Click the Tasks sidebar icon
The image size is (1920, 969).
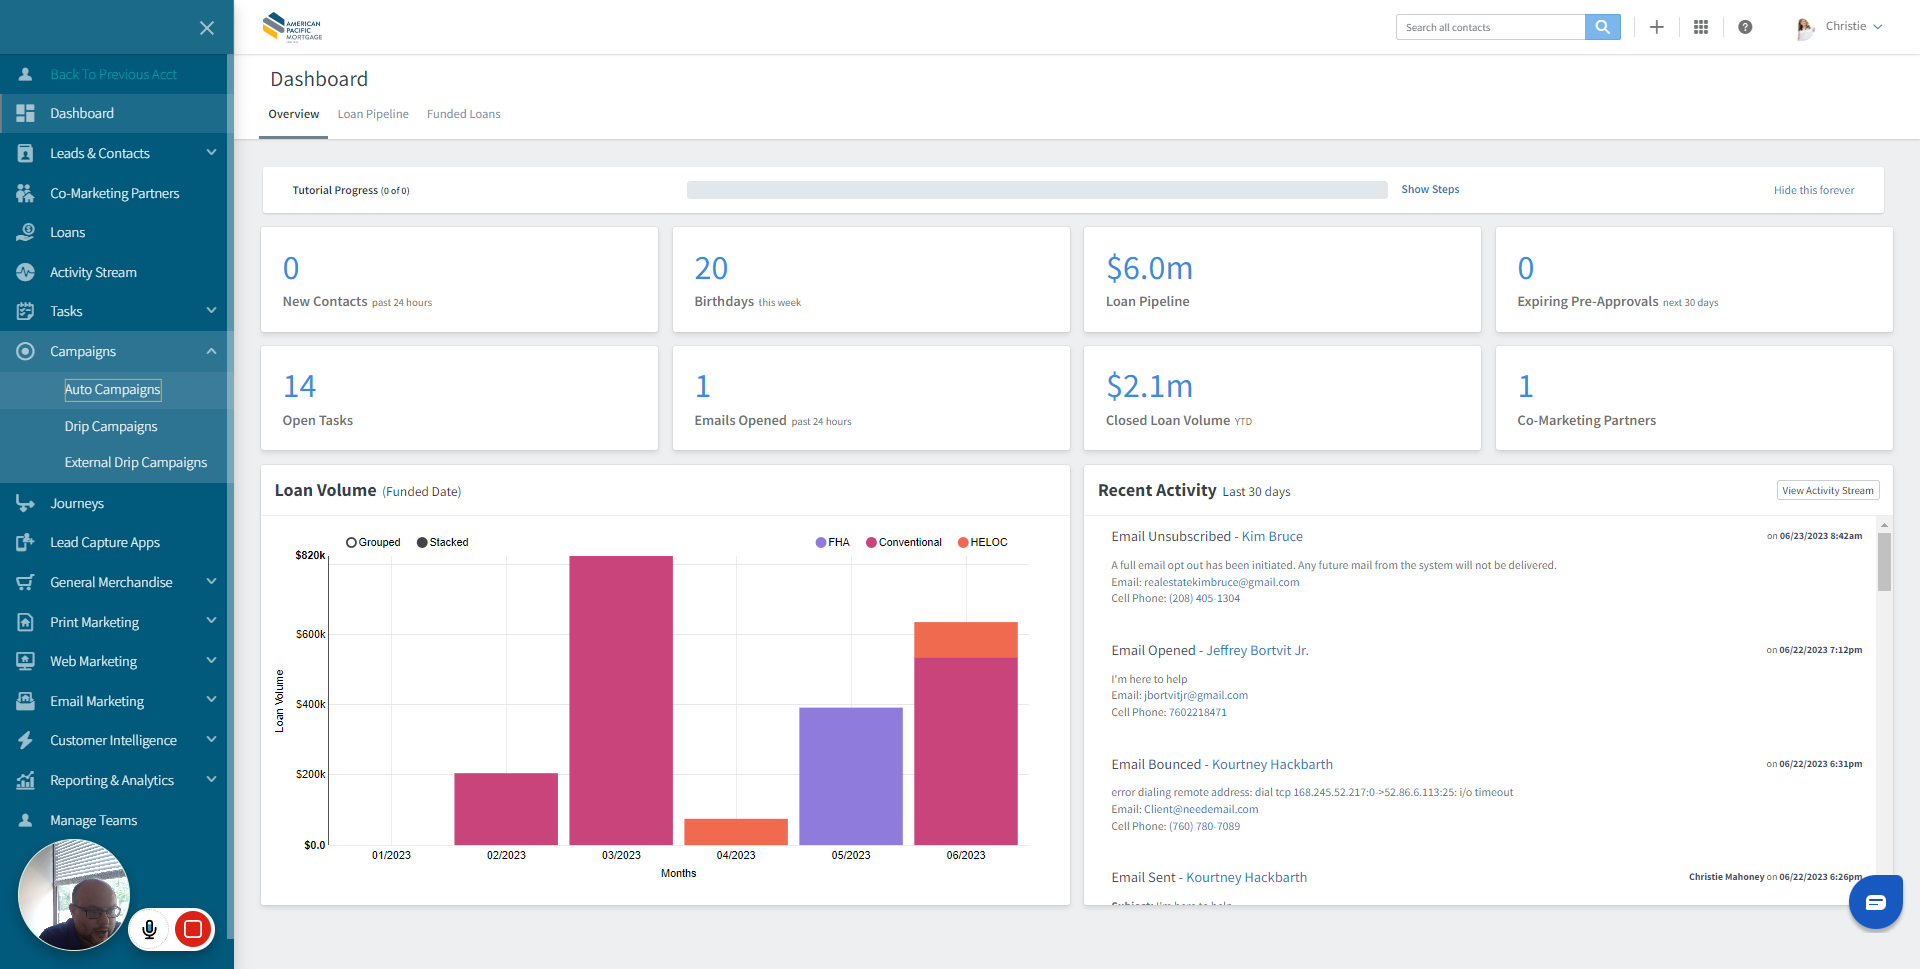click(x=26, y=311)
